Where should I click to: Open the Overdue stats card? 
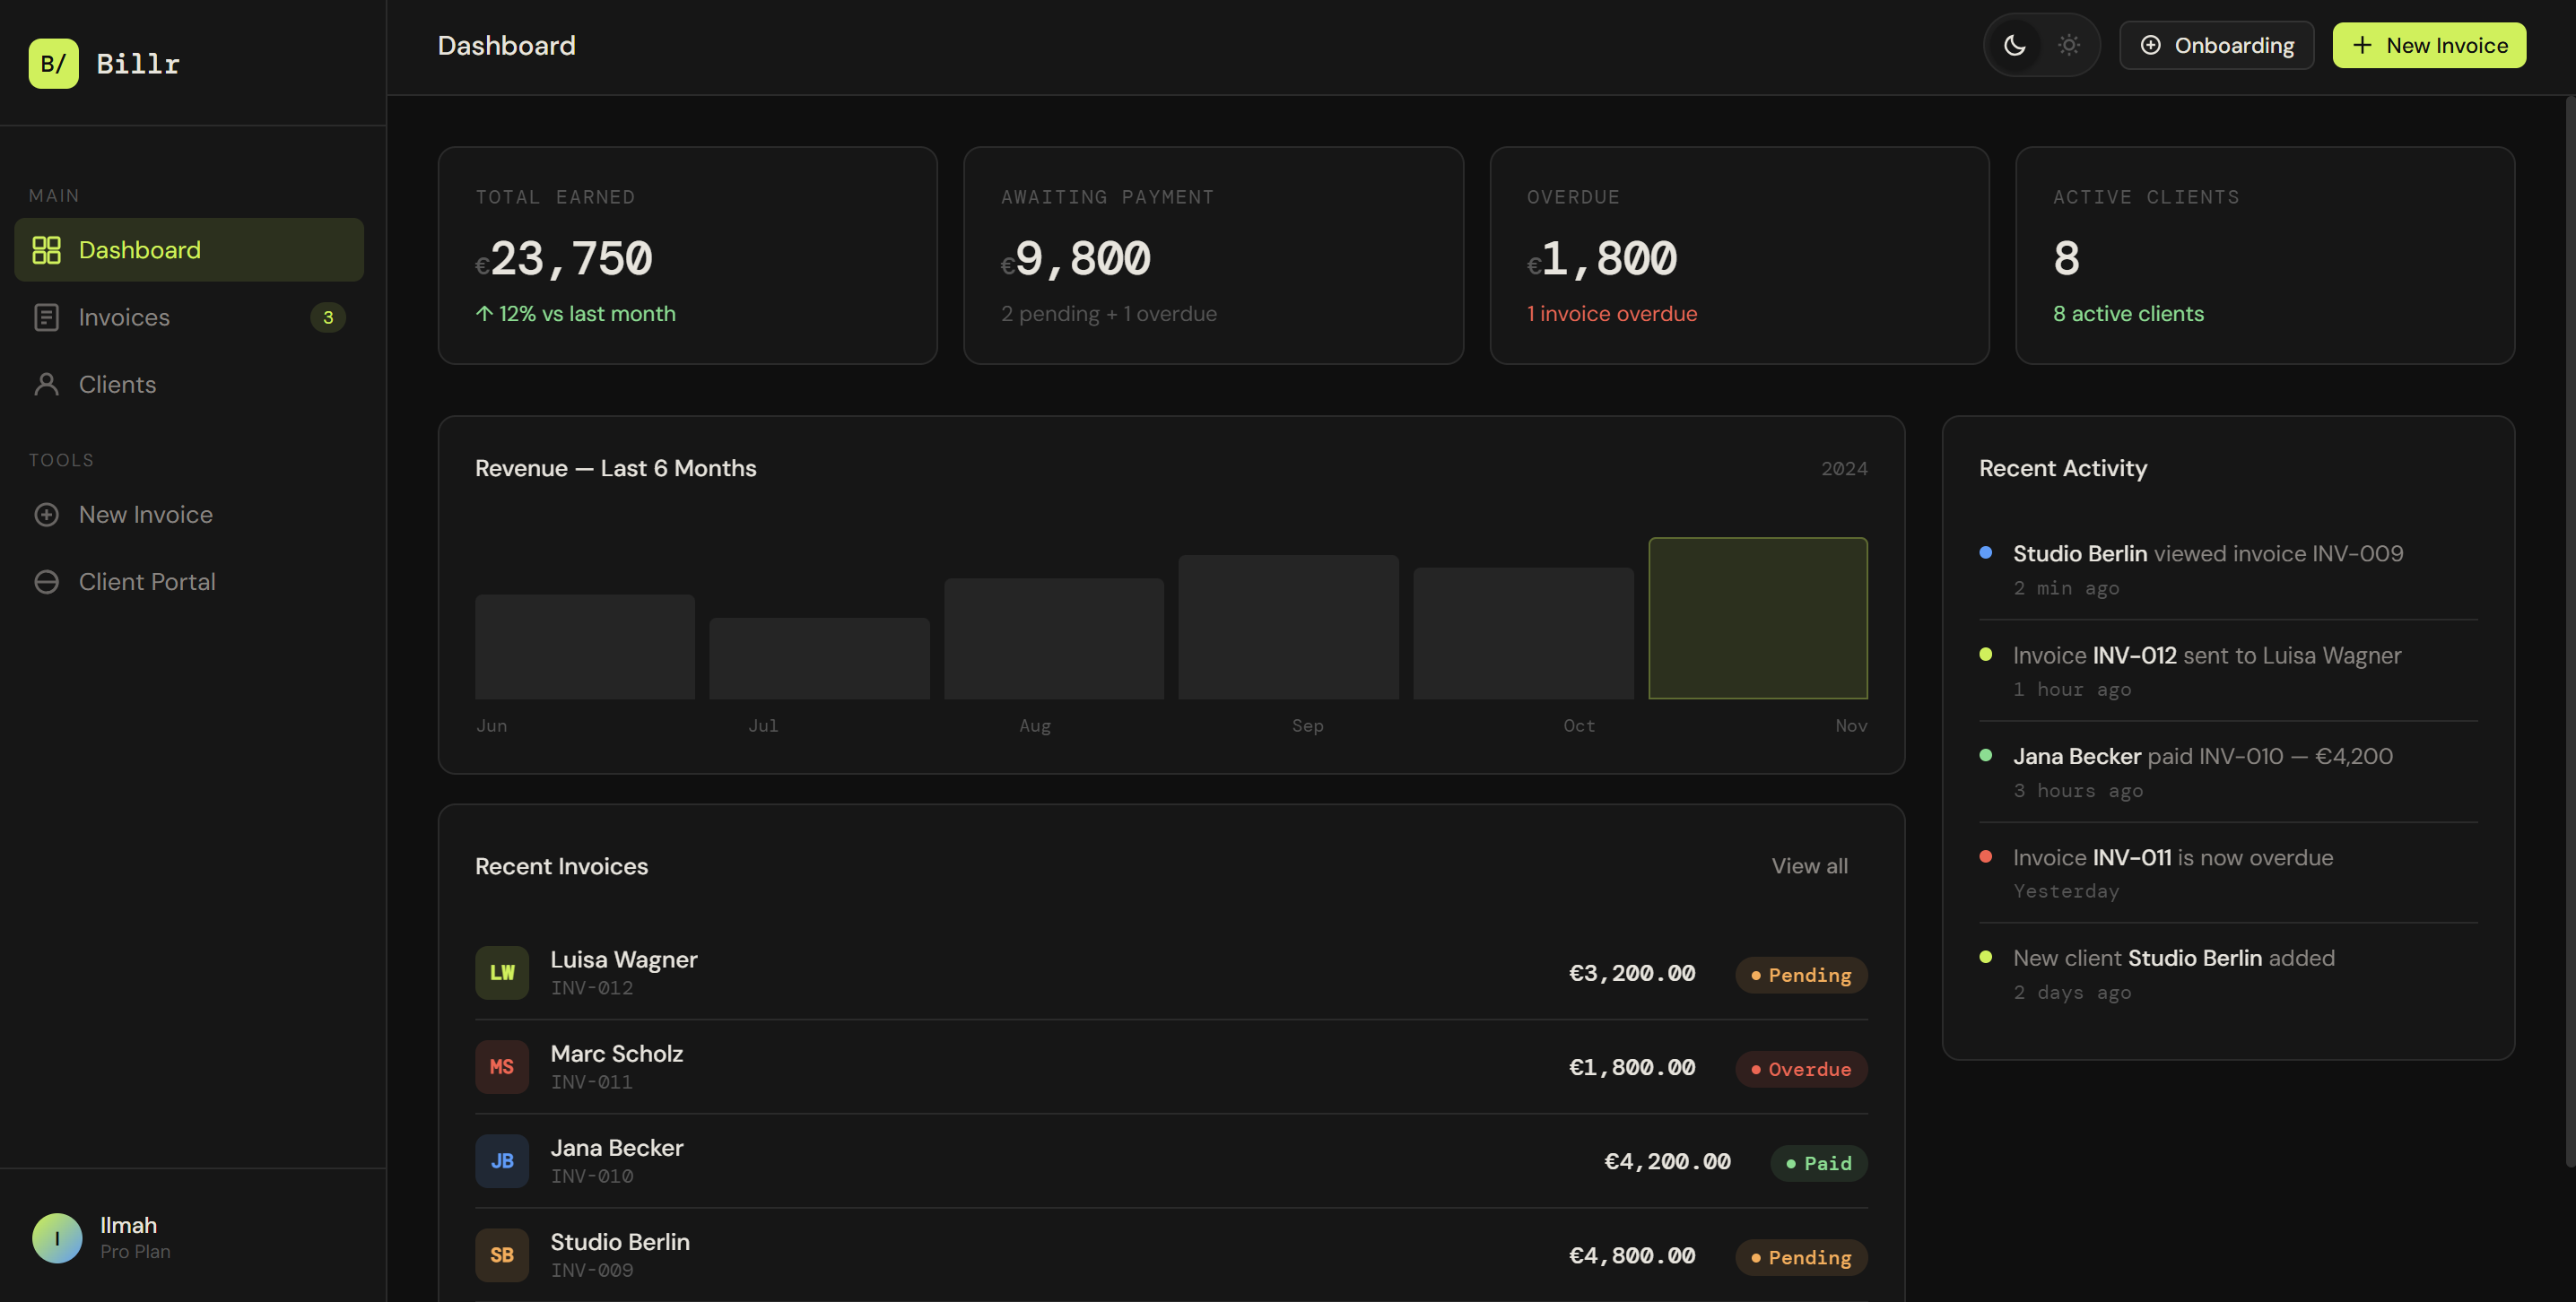pyautogui.click(x=1739, y=256)
